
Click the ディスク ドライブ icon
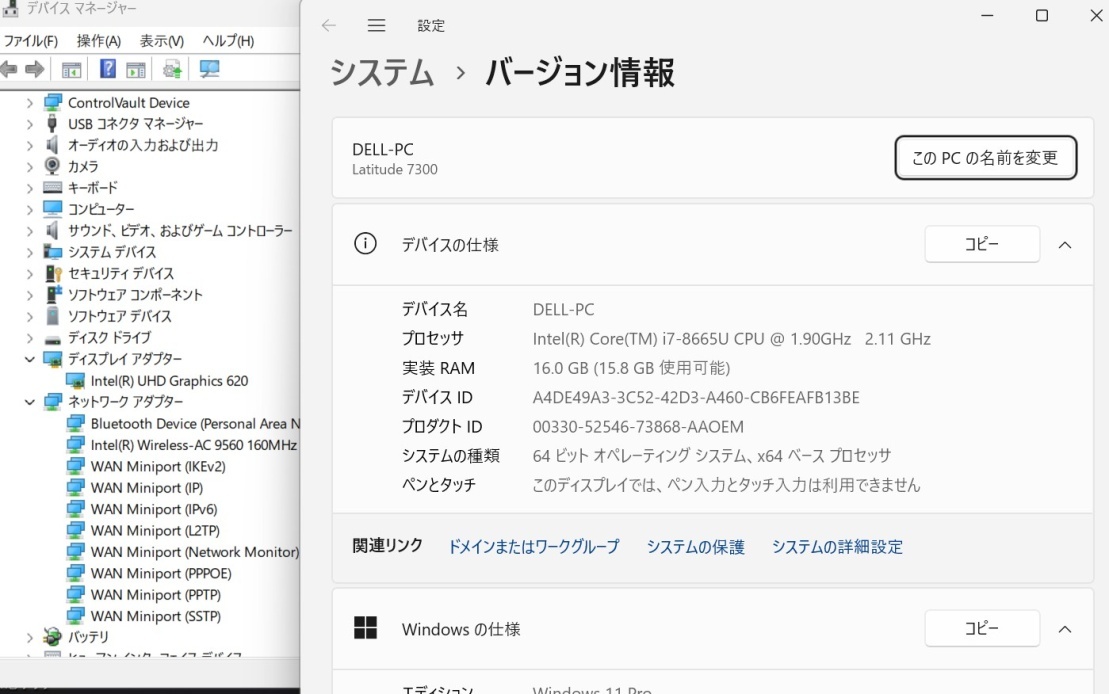point(52,339)
